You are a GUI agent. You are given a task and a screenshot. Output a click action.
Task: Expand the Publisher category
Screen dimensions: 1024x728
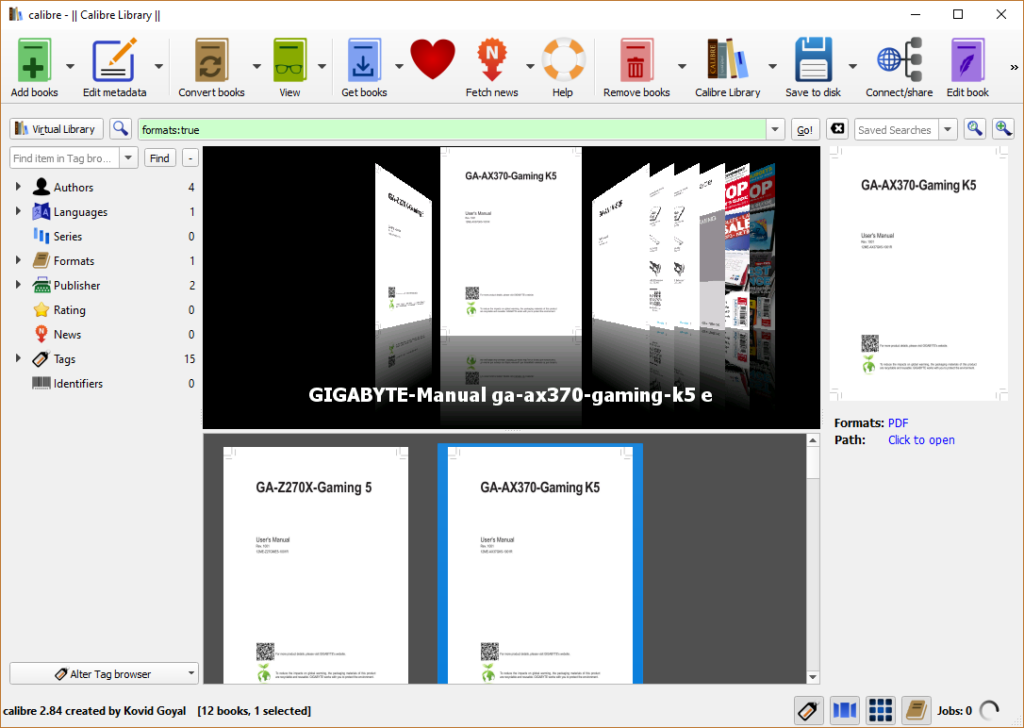(x=18, y=285)
